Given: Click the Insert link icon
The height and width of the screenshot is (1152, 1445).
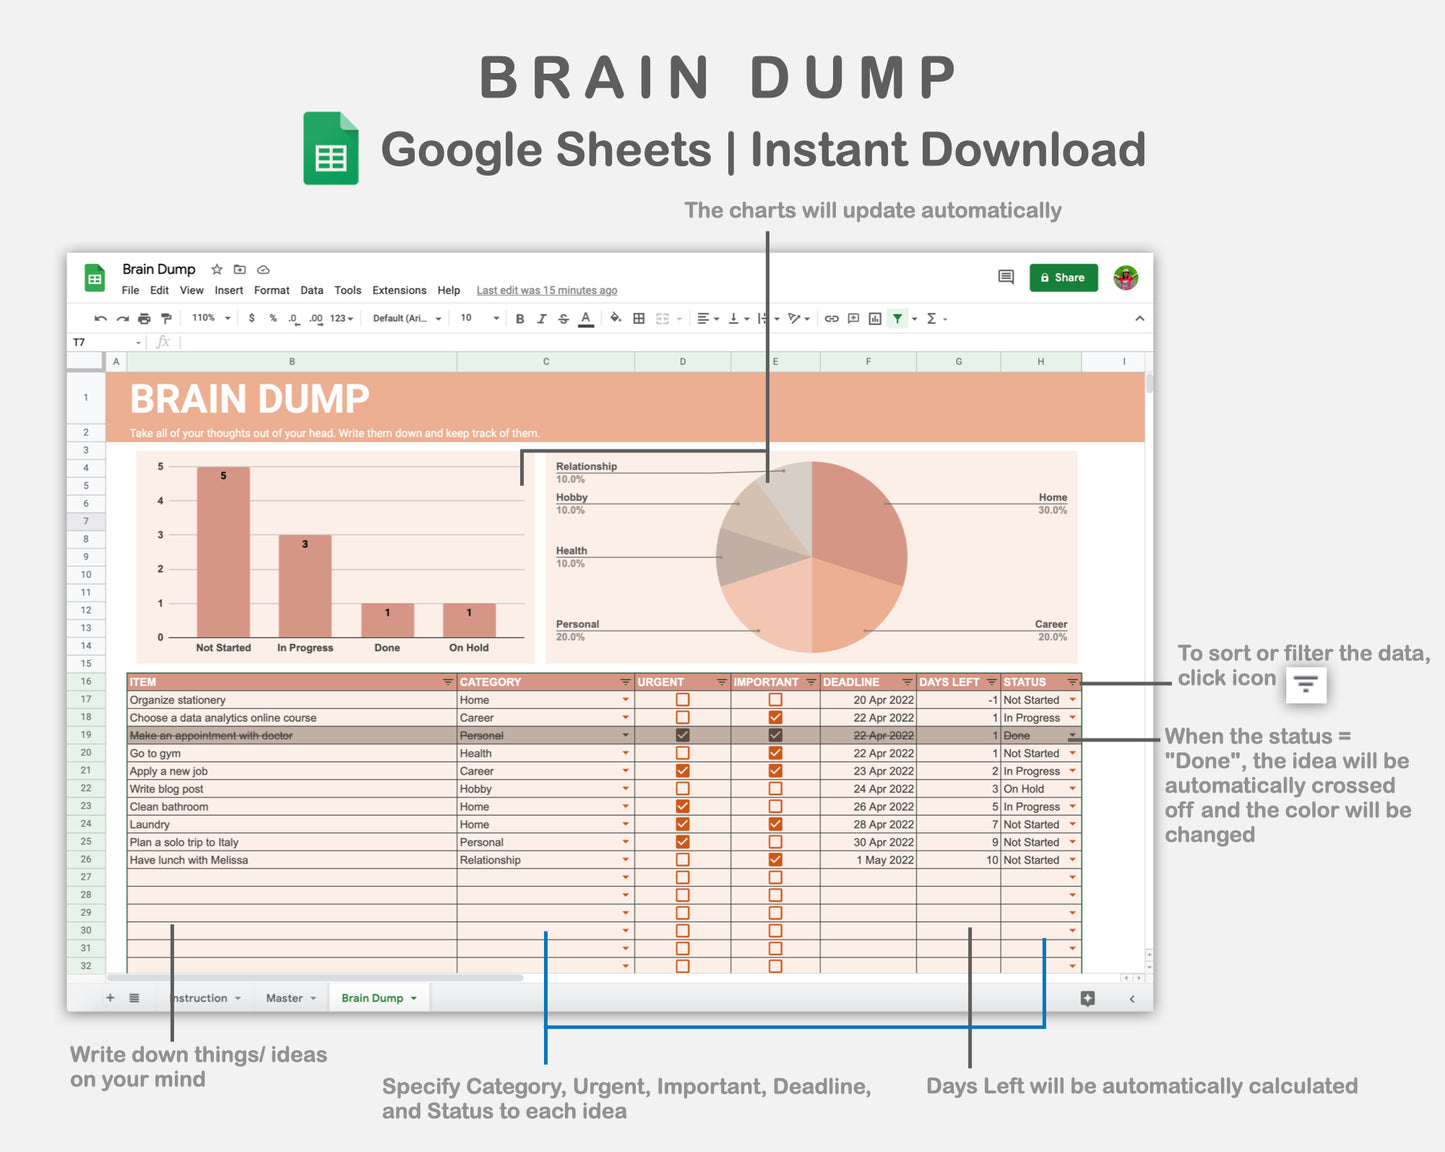Looking at the screenshot, I should [x=831, y=318].
